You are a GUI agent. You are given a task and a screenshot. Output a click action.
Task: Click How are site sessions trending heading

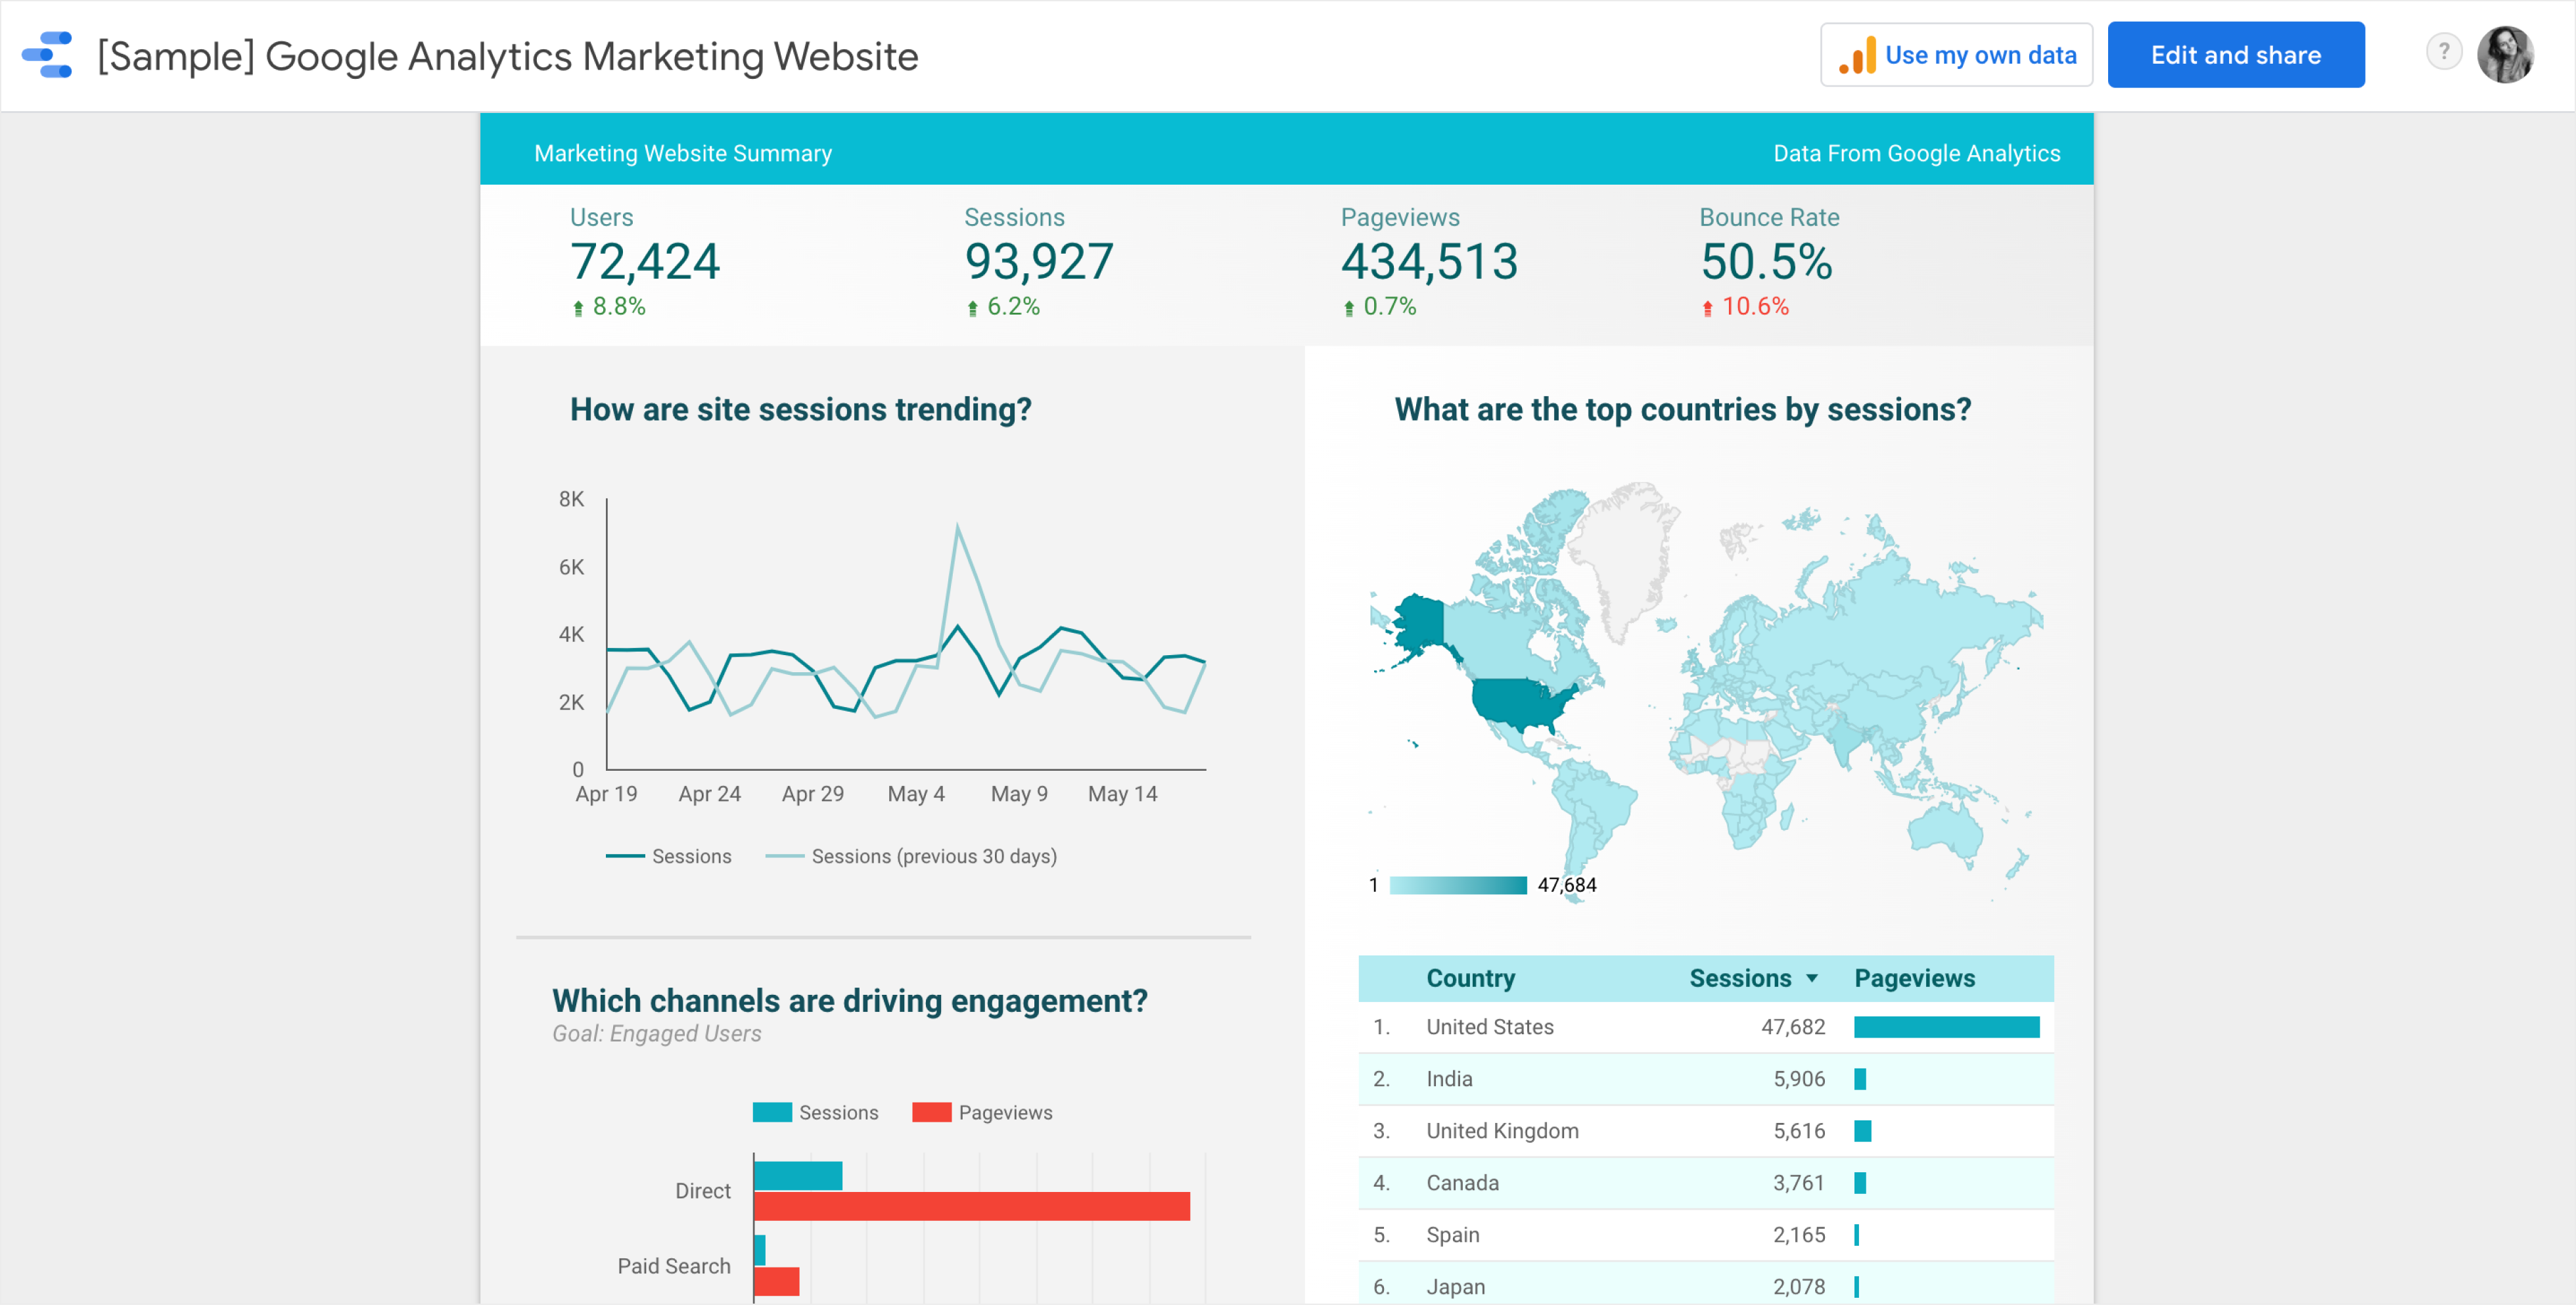[x=800, y=409]
